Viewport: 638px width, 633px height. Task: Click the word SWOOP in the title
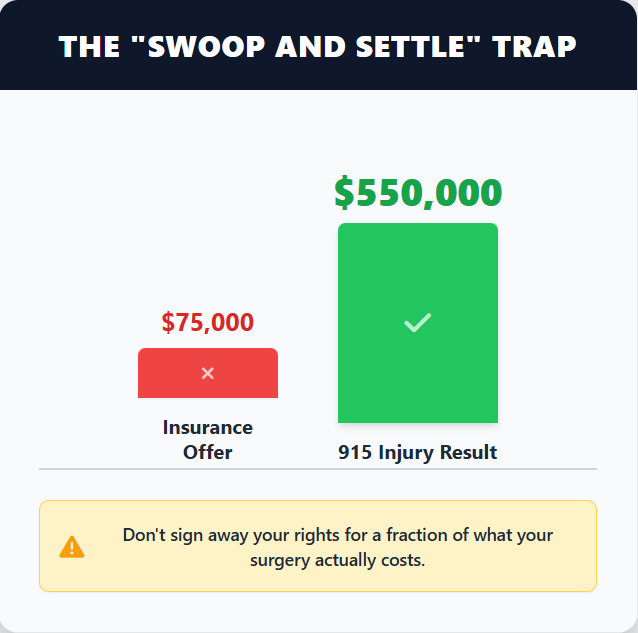pos(198,46)
